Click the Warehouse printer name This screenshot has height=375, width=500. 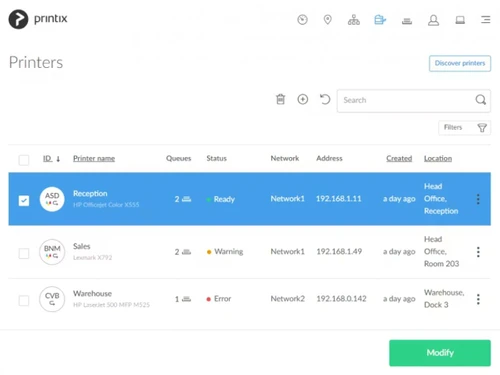[x=92, y=293]
